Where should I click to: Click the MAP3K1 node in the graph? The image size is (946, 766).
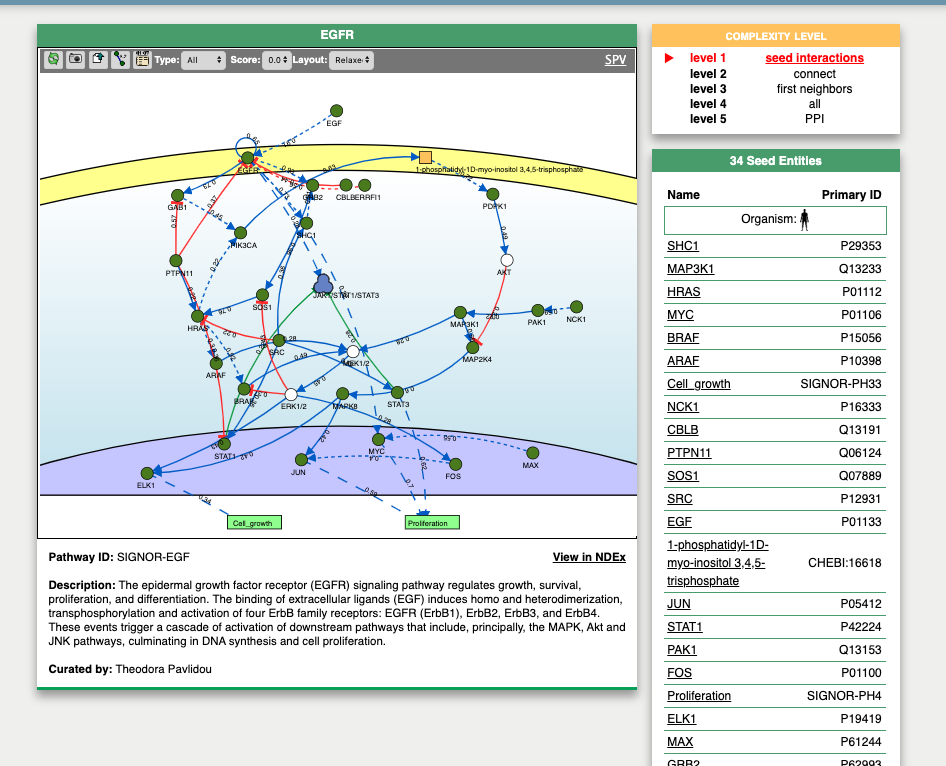460,312
